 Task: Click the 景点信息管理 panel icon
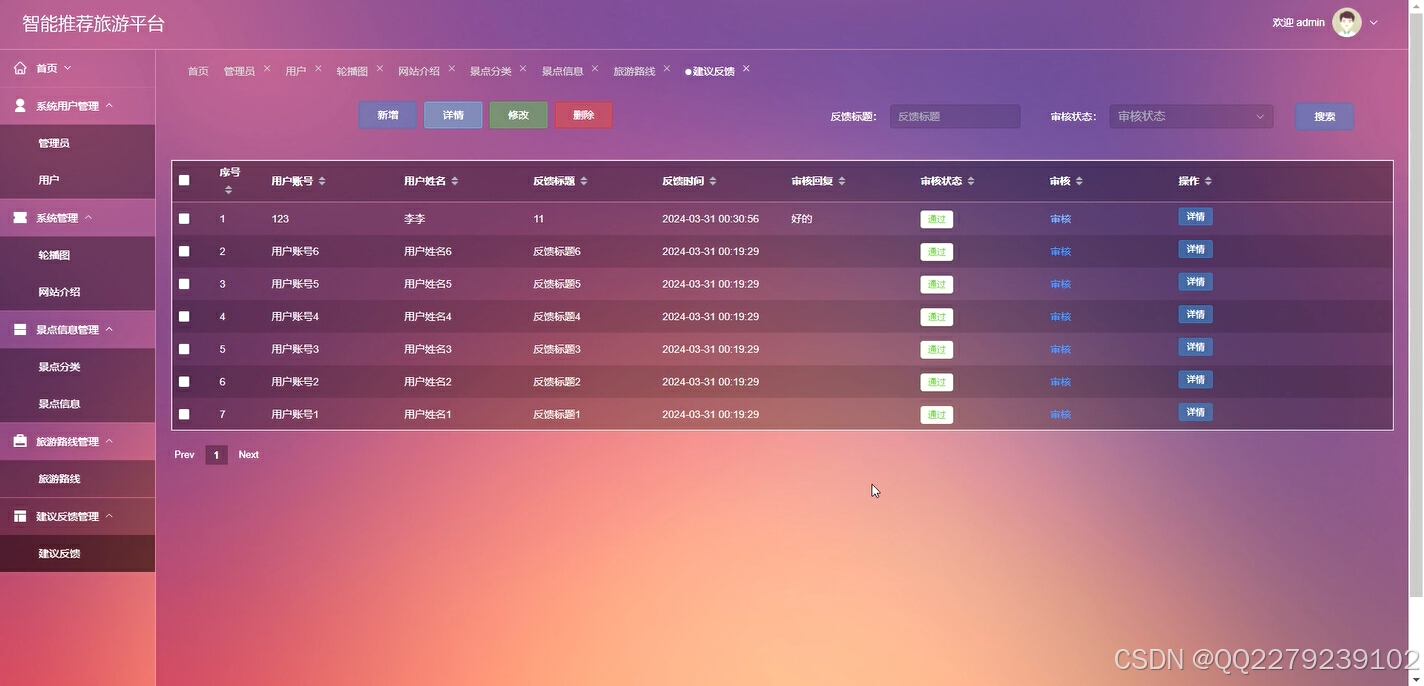(19, 329)
